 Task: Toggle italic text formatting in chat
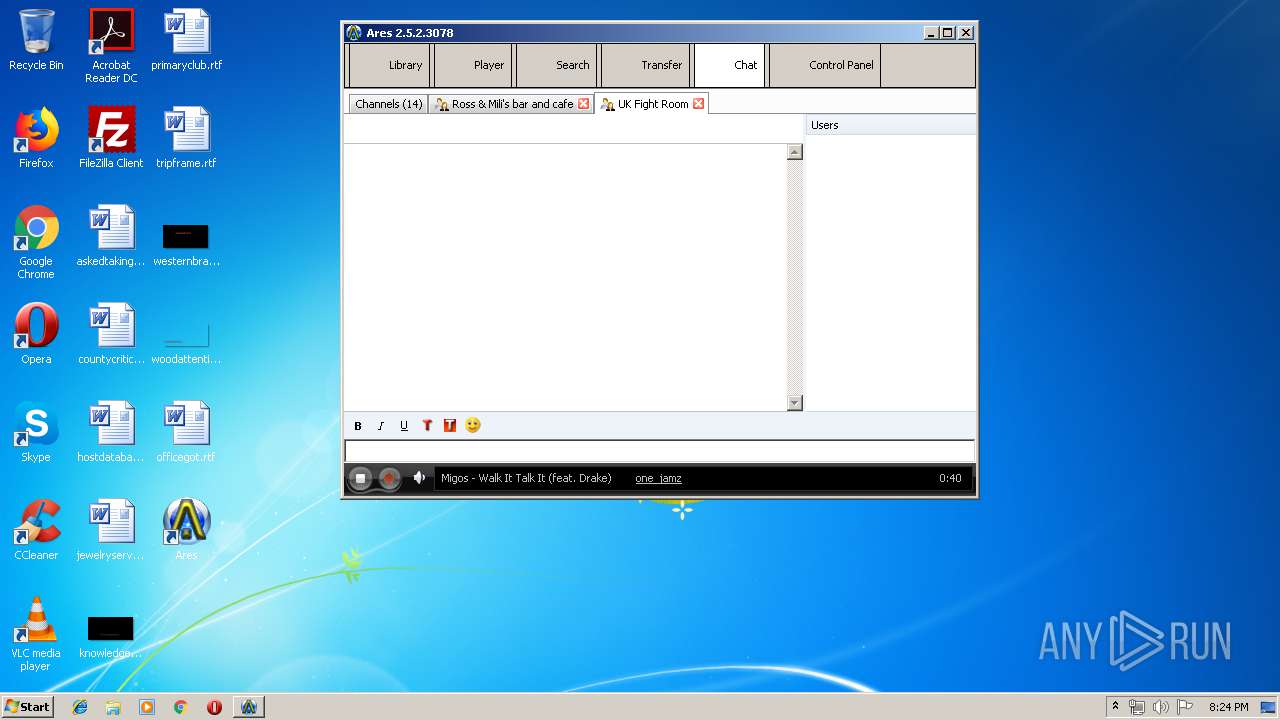click(381, 426)
